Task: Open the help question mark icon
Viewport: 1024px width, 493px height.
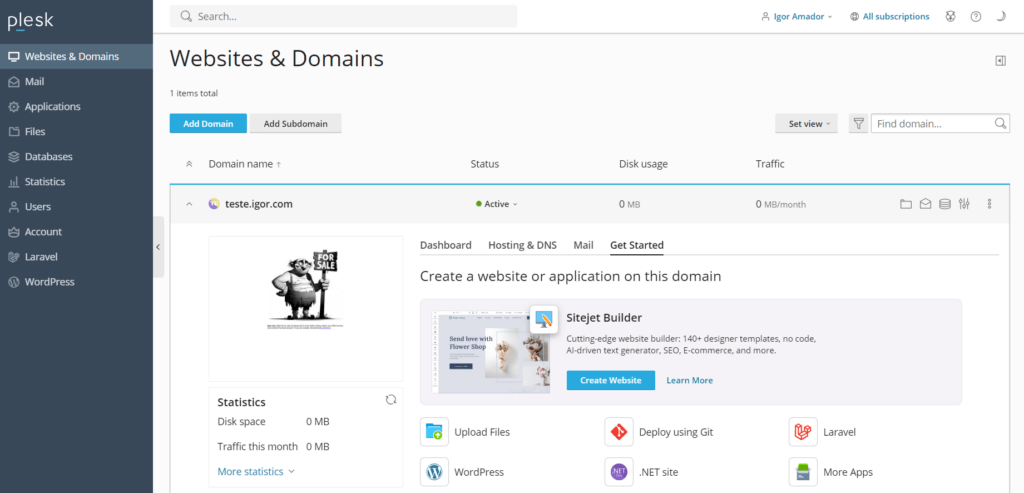Action: tap(976, 16)
